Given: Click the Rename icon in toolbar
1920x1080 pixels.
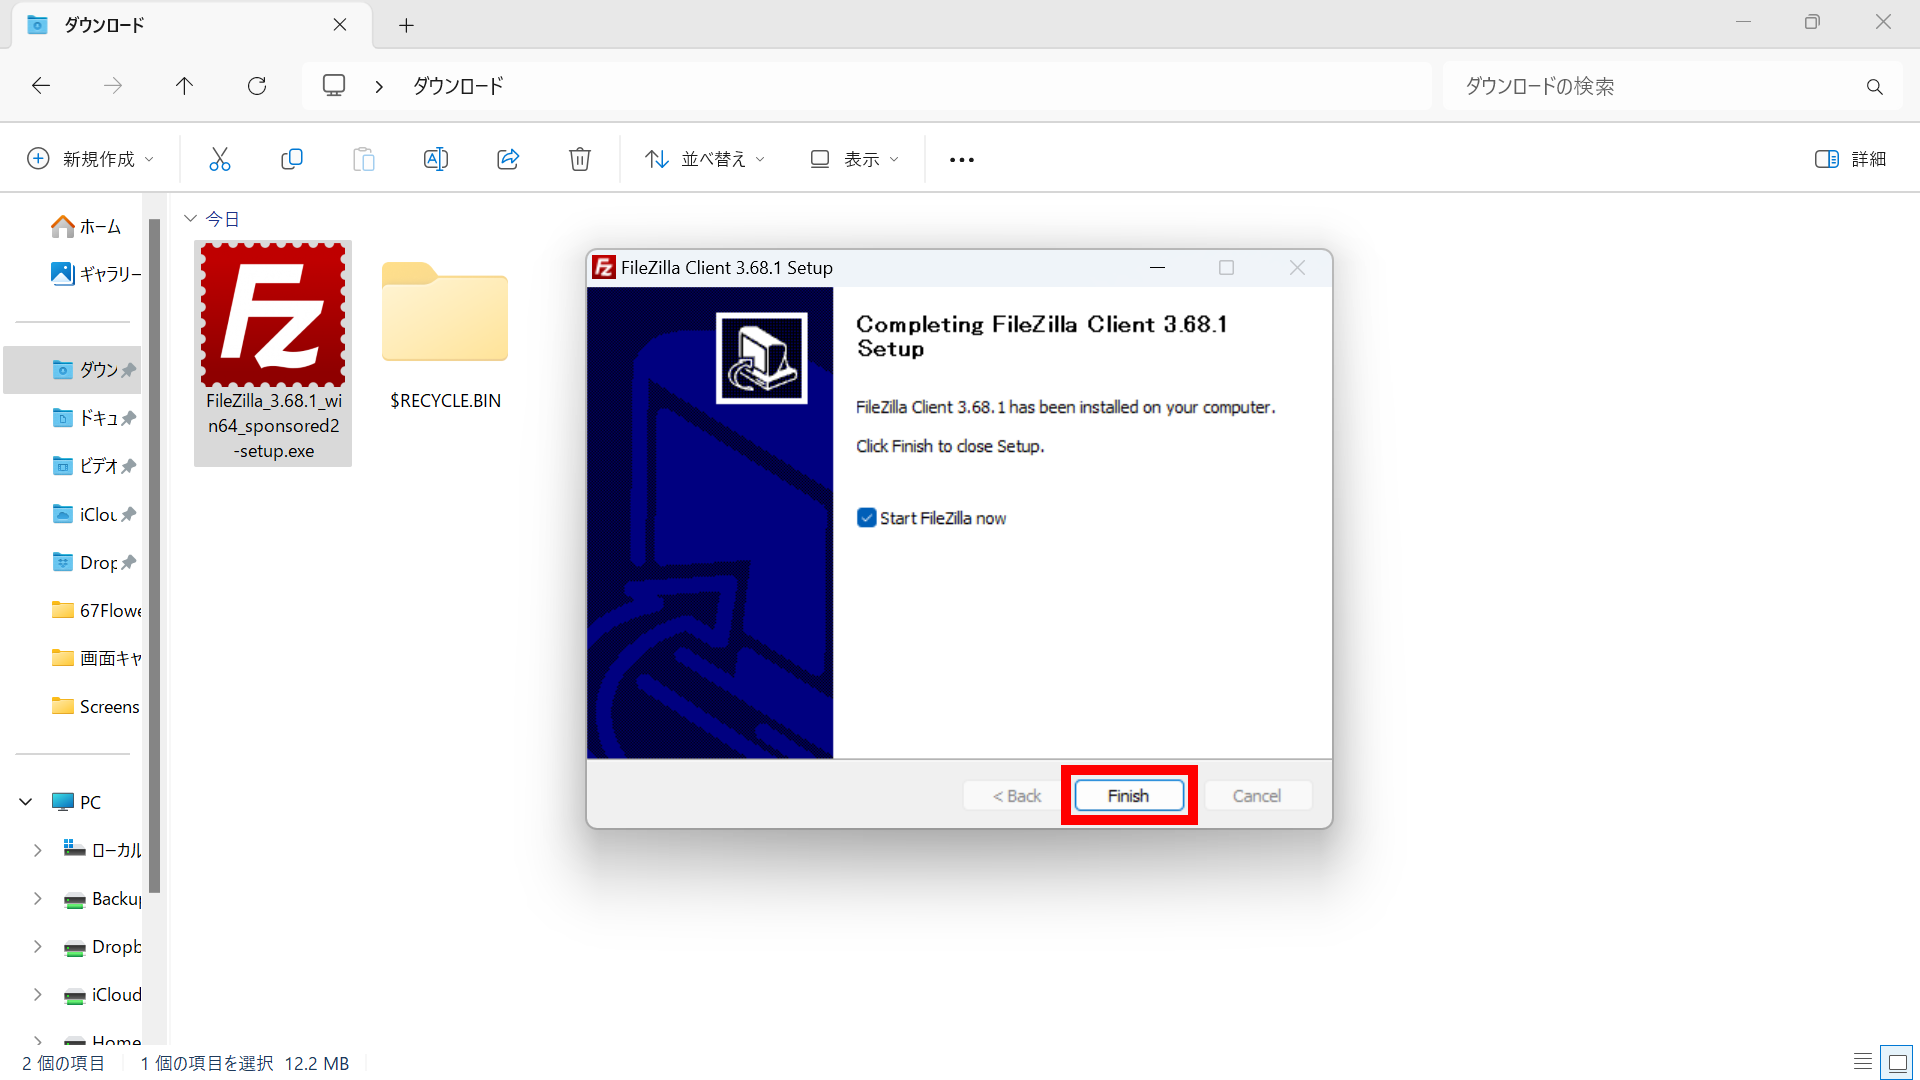Looking at the screenshot, I should coord(436,159).
